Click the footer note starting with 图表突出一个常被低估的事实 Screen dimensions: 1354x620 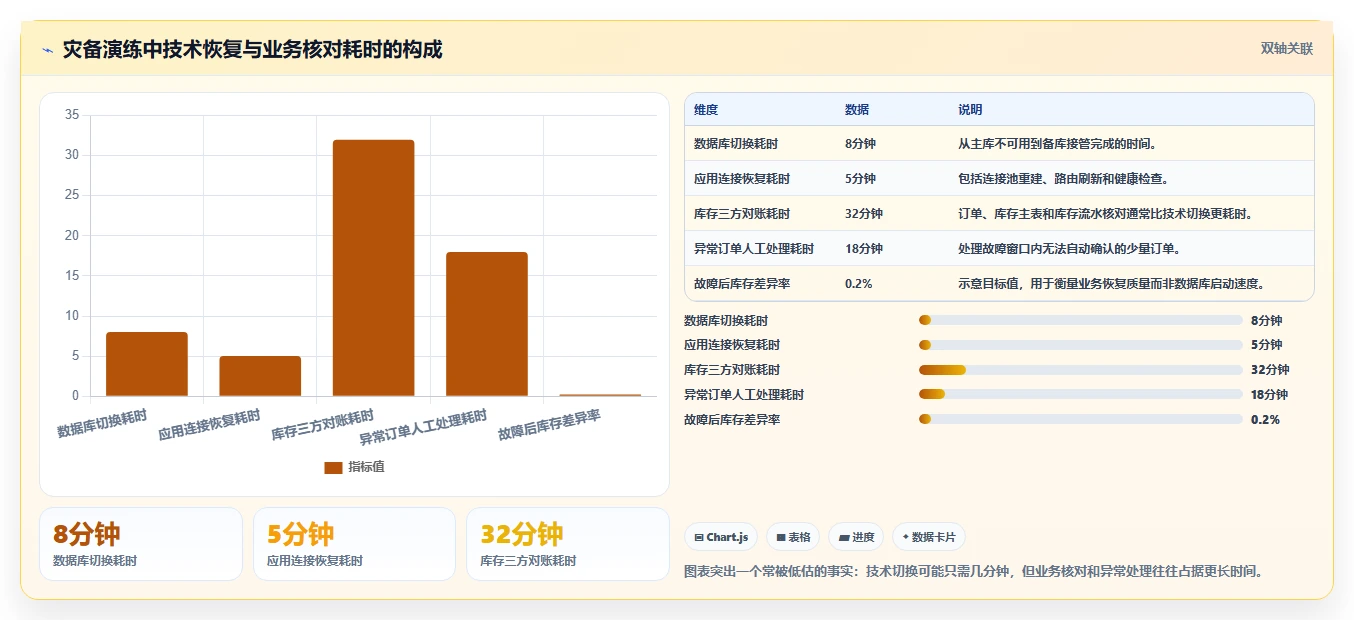pos(975,572)
